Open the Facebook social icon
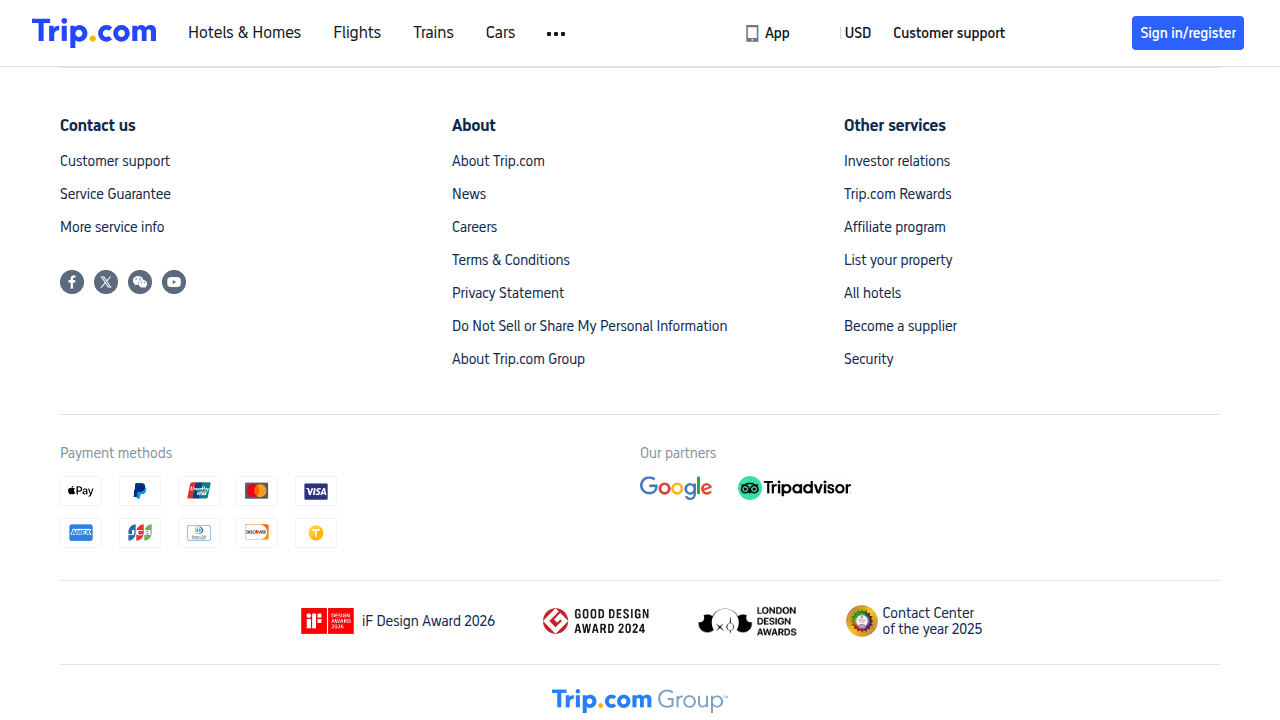Screen dimensions: 1280x720 pos(72,282)
